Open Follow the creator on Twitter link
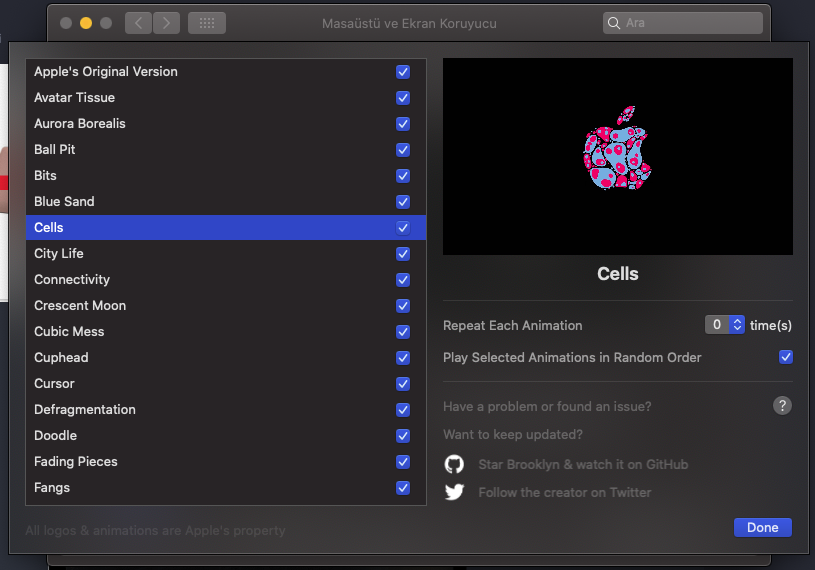 tap(565, 492)
